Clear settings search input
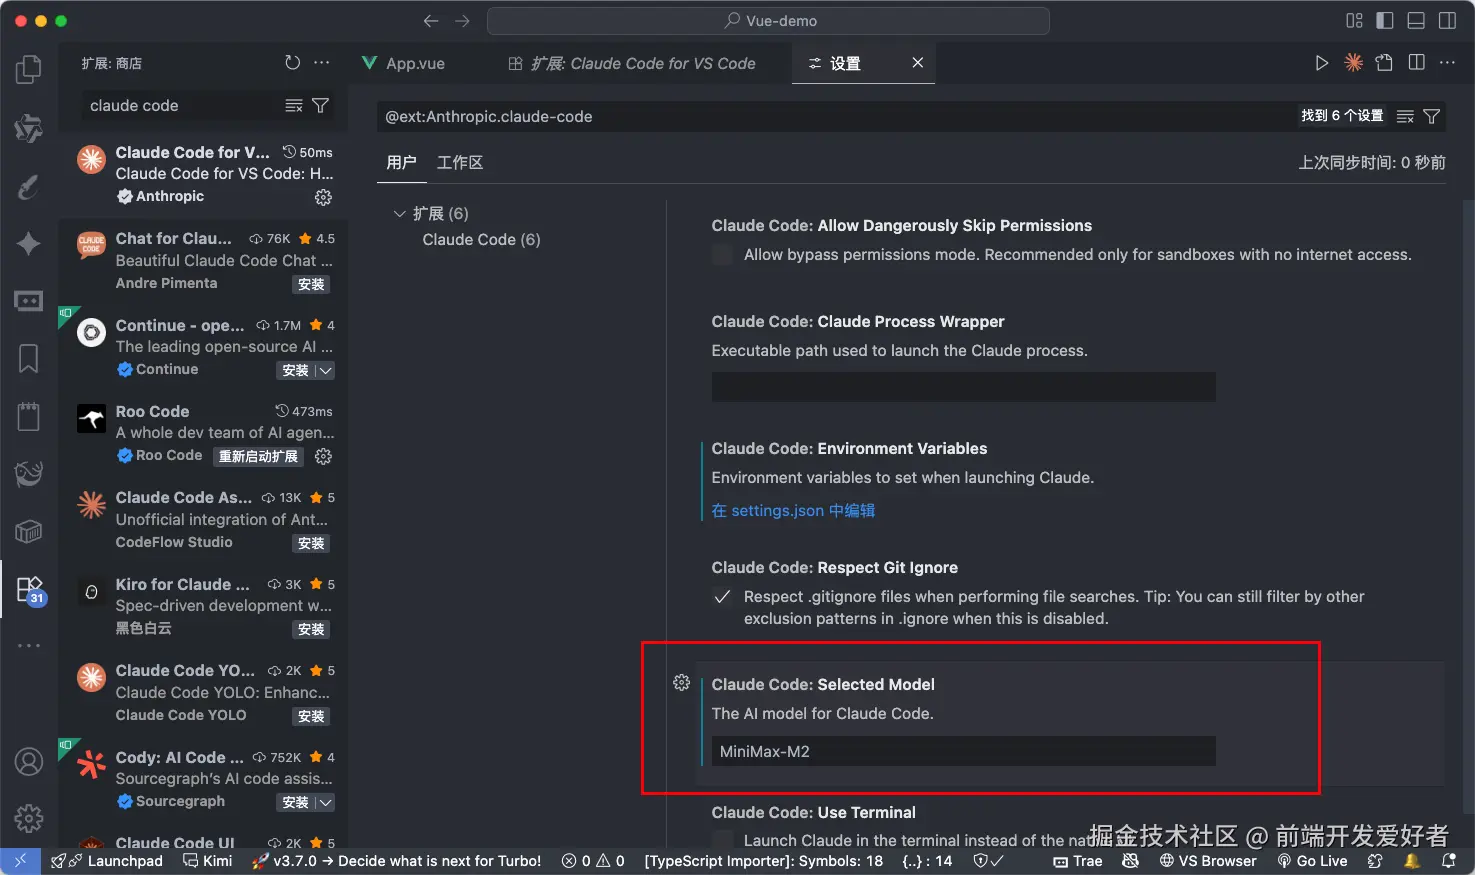 [1405, 117]
